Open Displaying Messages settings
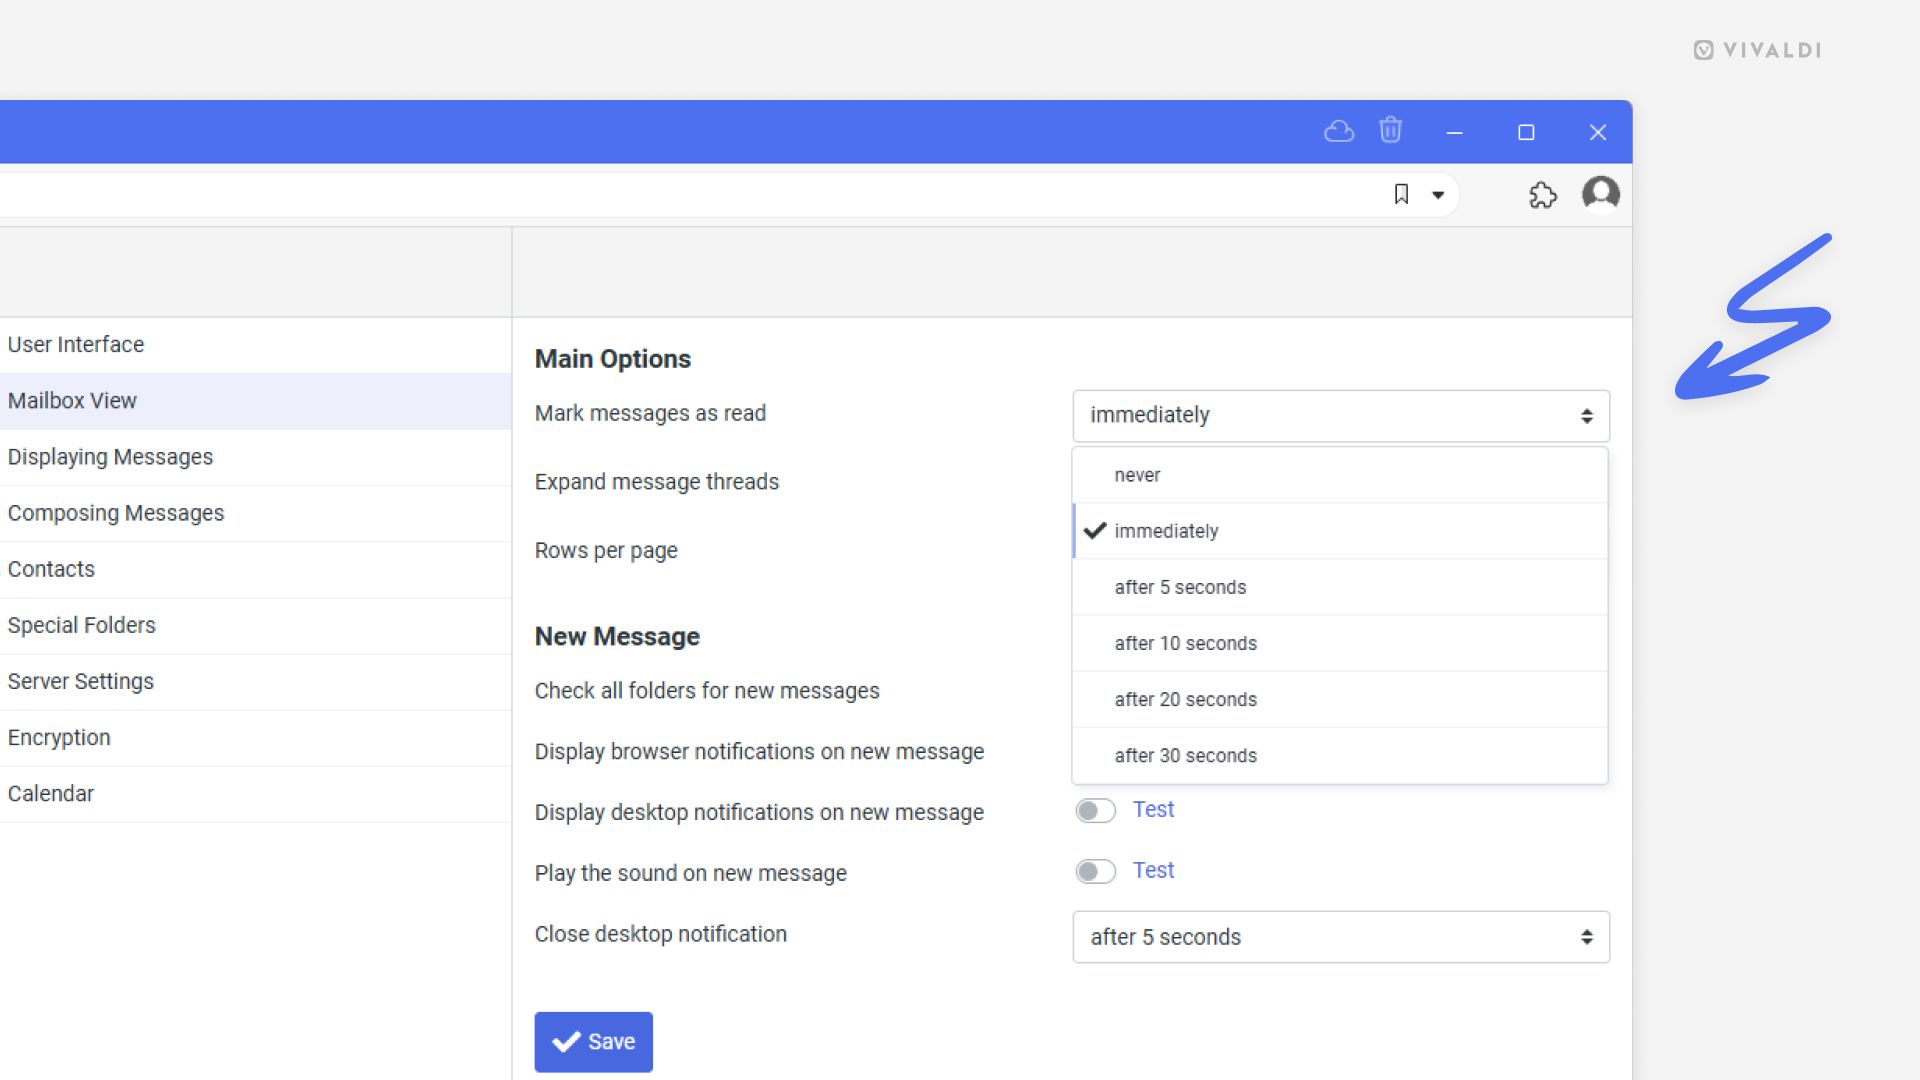 [x=255, y=457]
